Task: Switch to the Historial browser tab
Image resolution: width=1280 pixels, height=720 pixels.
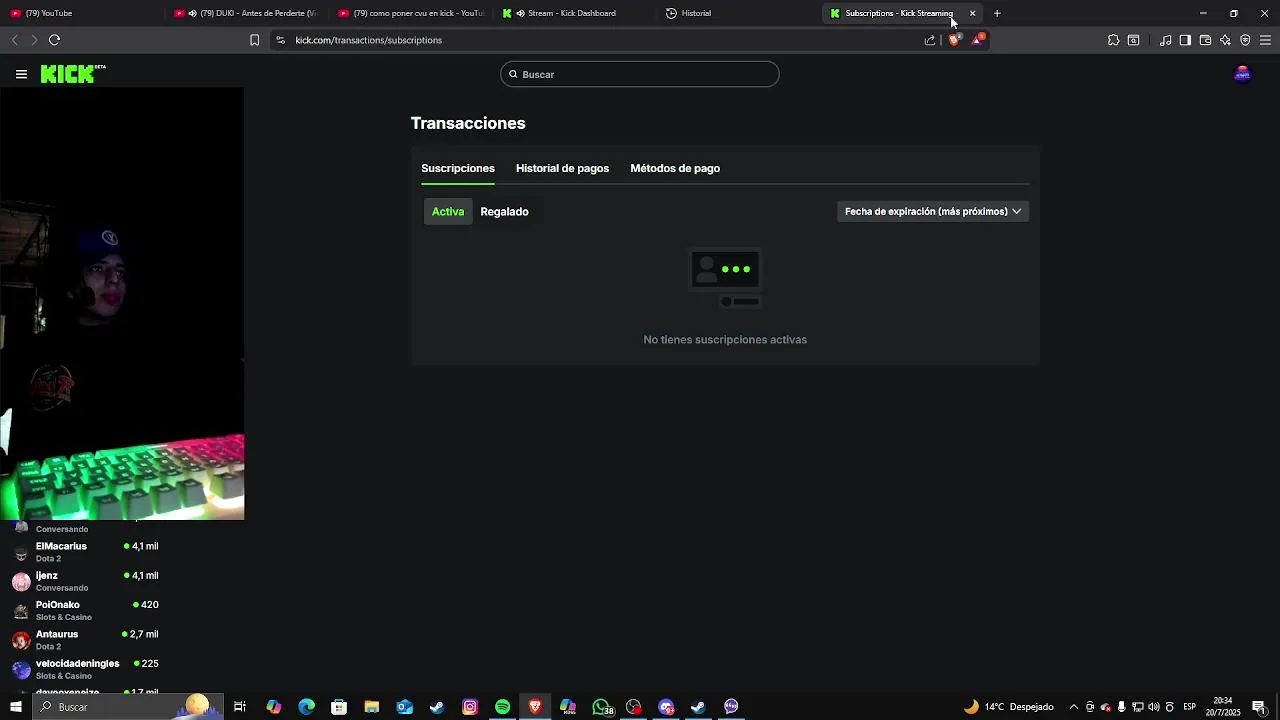Action: click(x=740, y=13)
